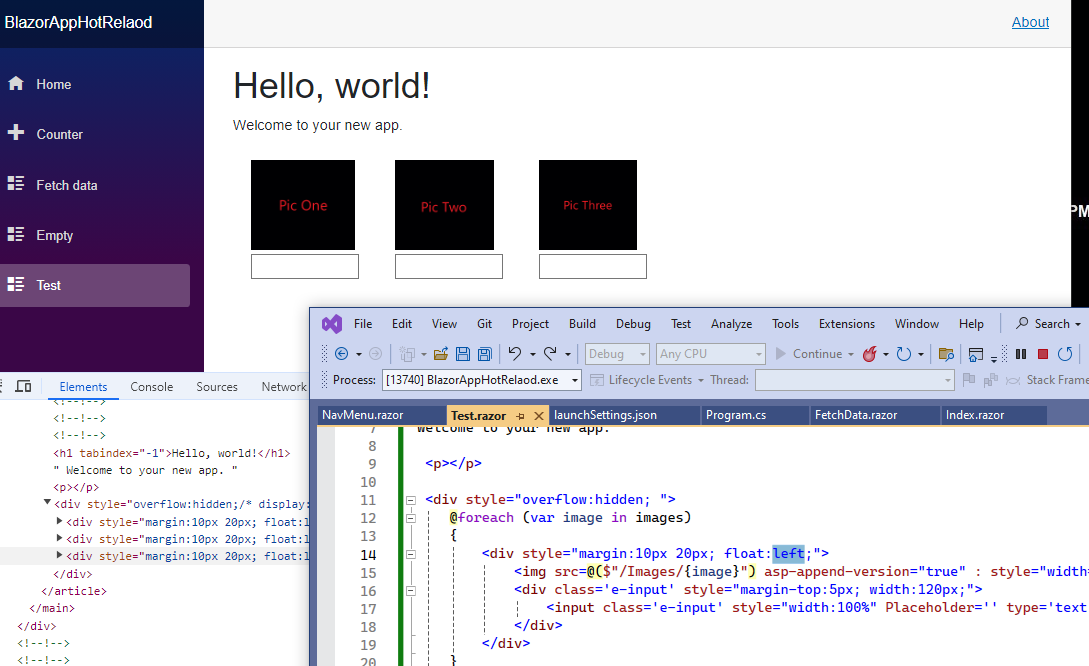Viewport: 1089px width, 666px height.
Task: Undo the last edit via toolbar icon
Action: click(x=514, y=354)
